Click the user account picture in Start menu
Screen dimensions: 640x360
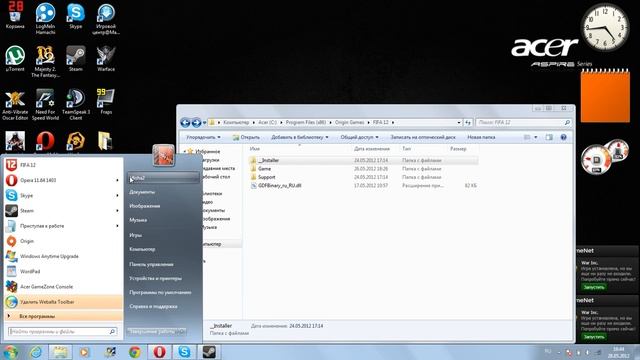pos(163,155)
